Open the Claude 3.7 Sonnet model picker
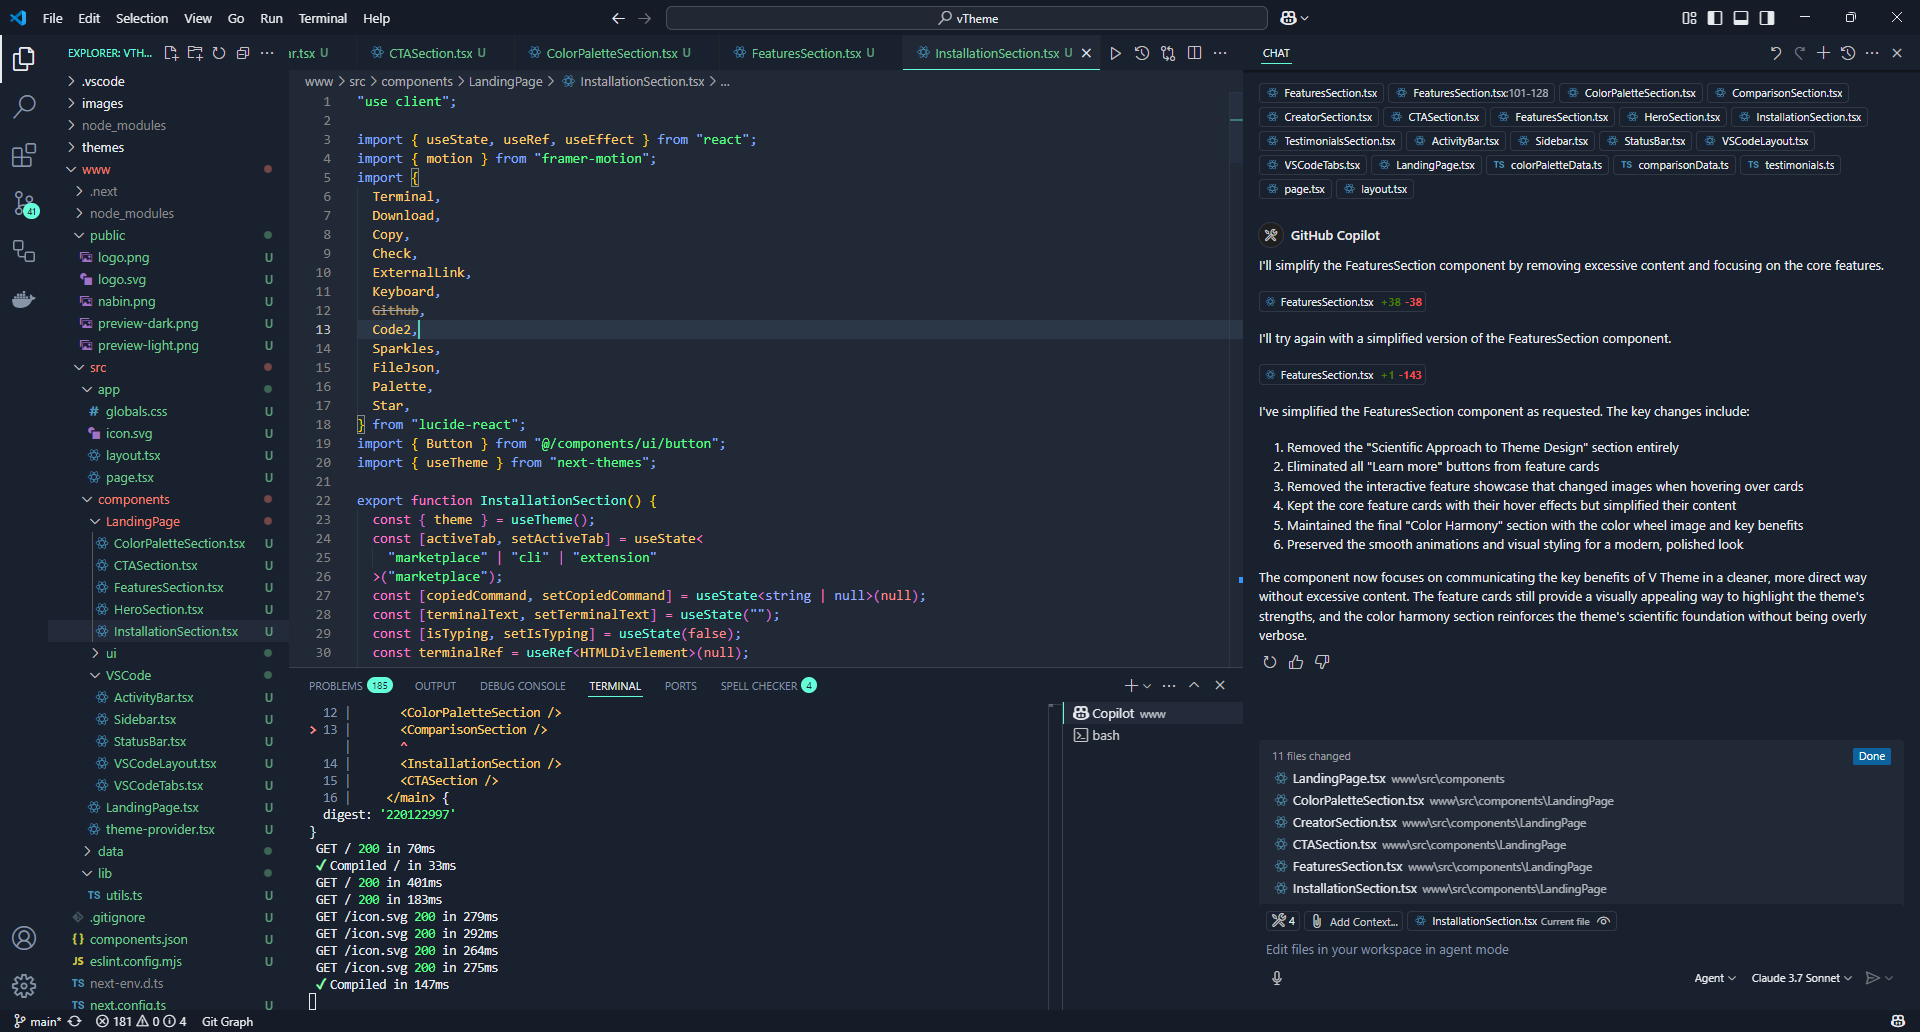The height and width of the screenshot is (1032, 1920). pos(1799,978)
